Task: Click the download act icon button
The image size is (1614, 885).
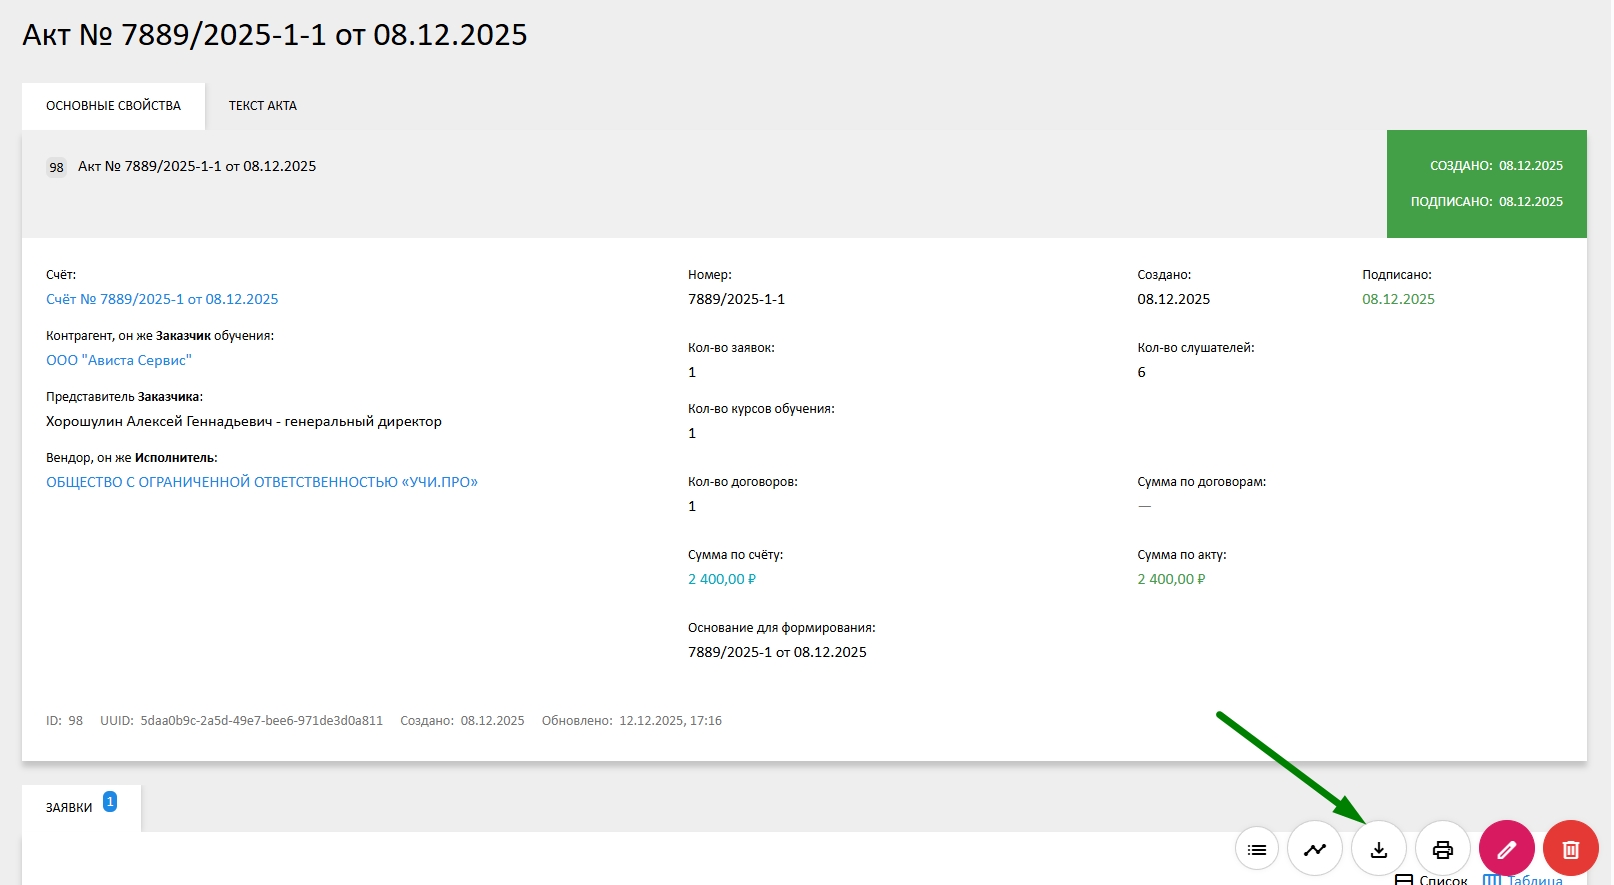Action: tap(1378, 849)
